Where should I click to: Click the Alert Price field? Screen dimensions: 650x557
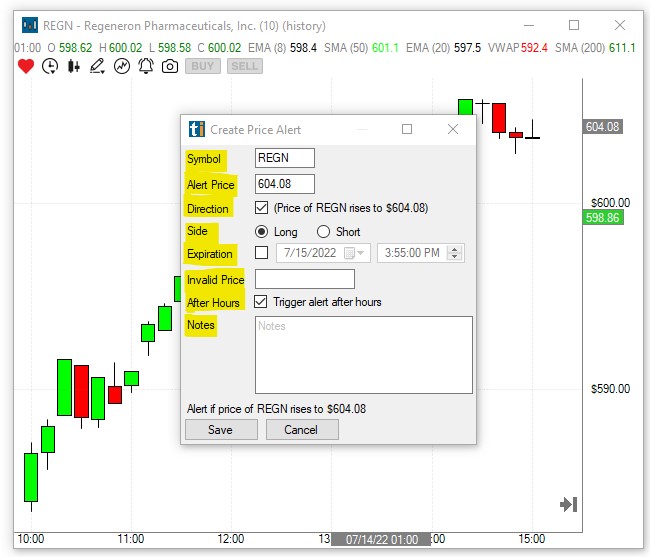pos(285,184)
